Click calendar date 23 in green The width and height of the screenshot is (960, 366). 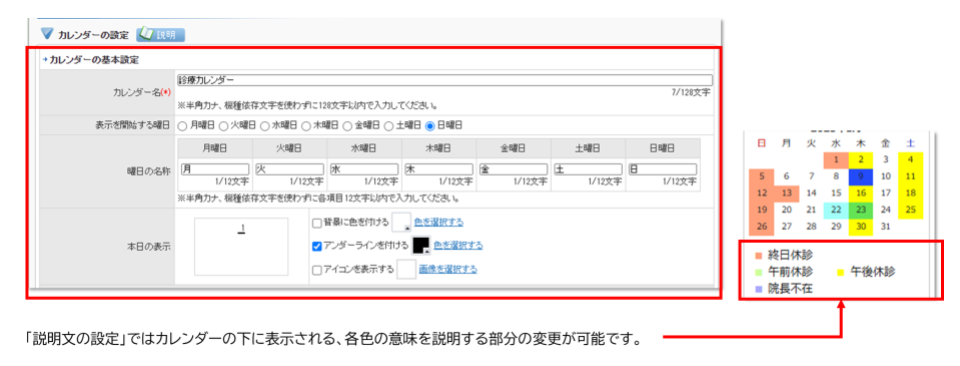coord(861,211)
